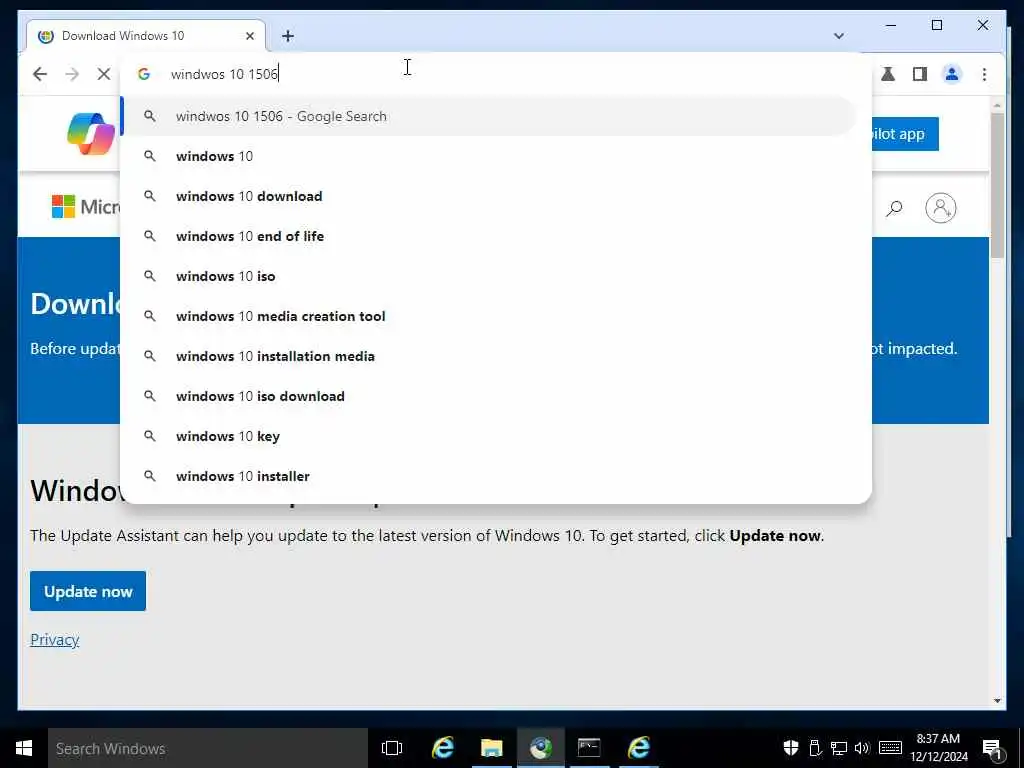
Task: Open the Windows Defender tray icon
Action: click(x=790, y=748)
